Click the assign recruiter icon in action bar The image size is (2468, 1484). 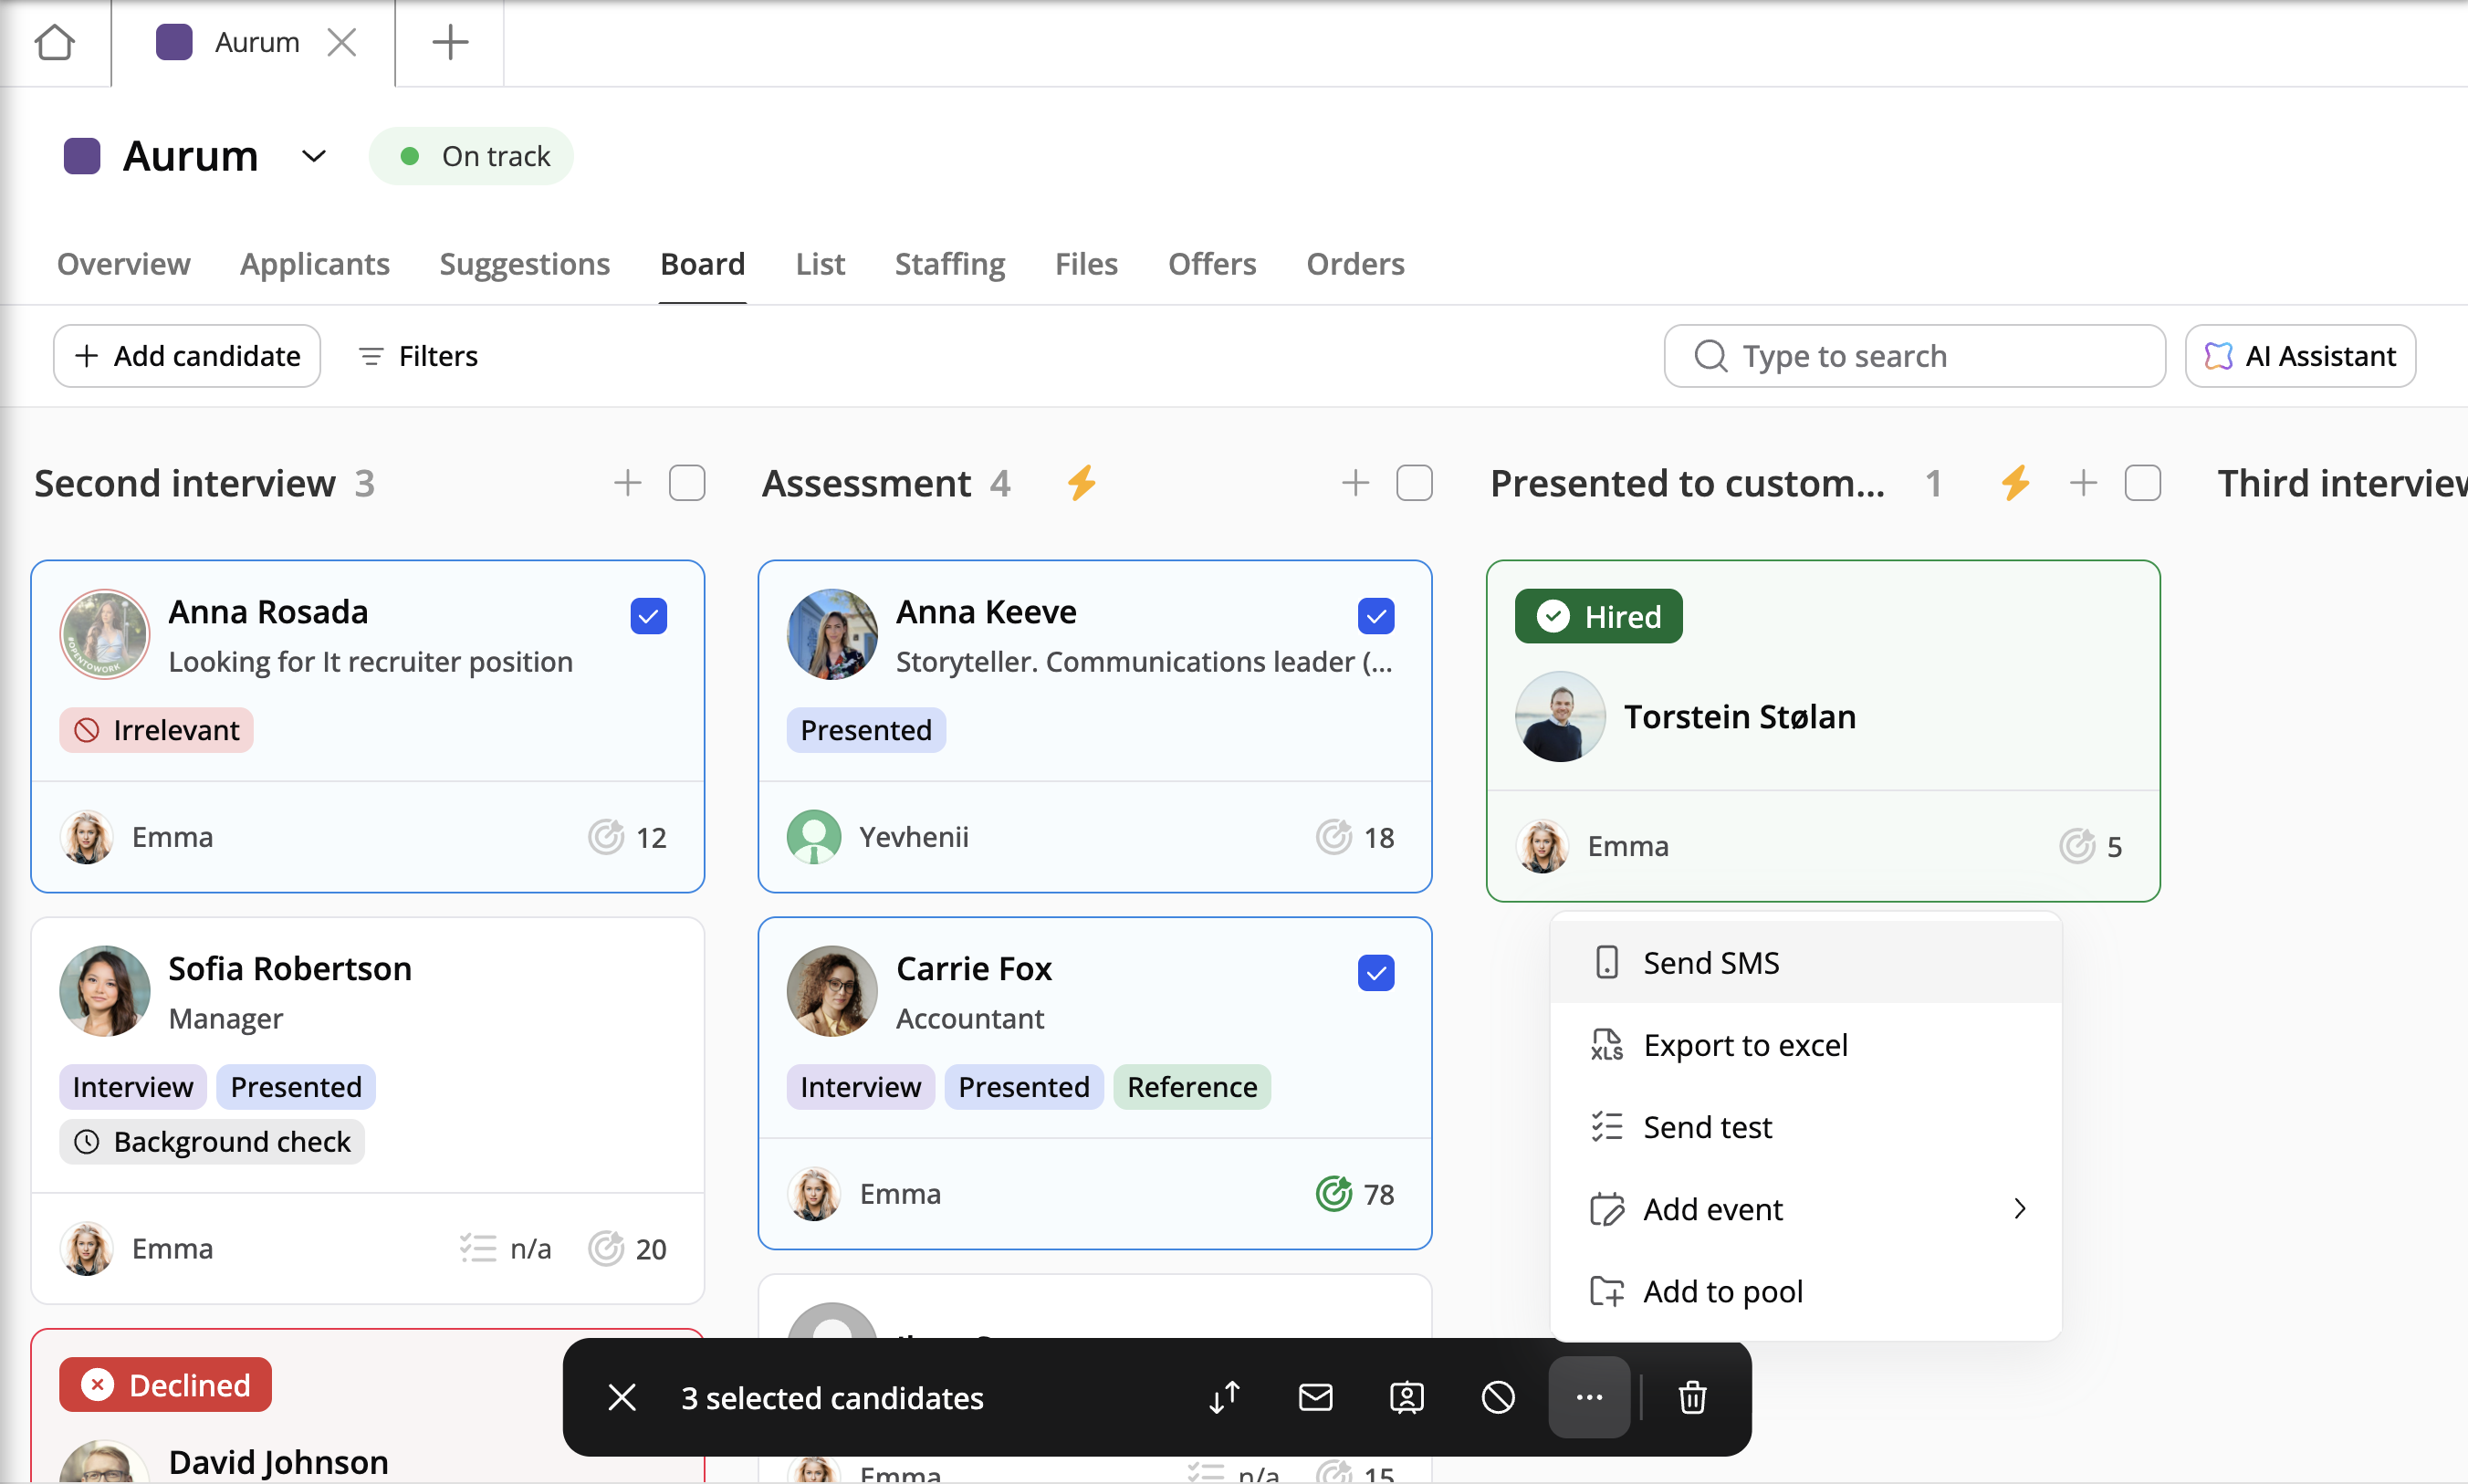click(x=1406, y=1397)
